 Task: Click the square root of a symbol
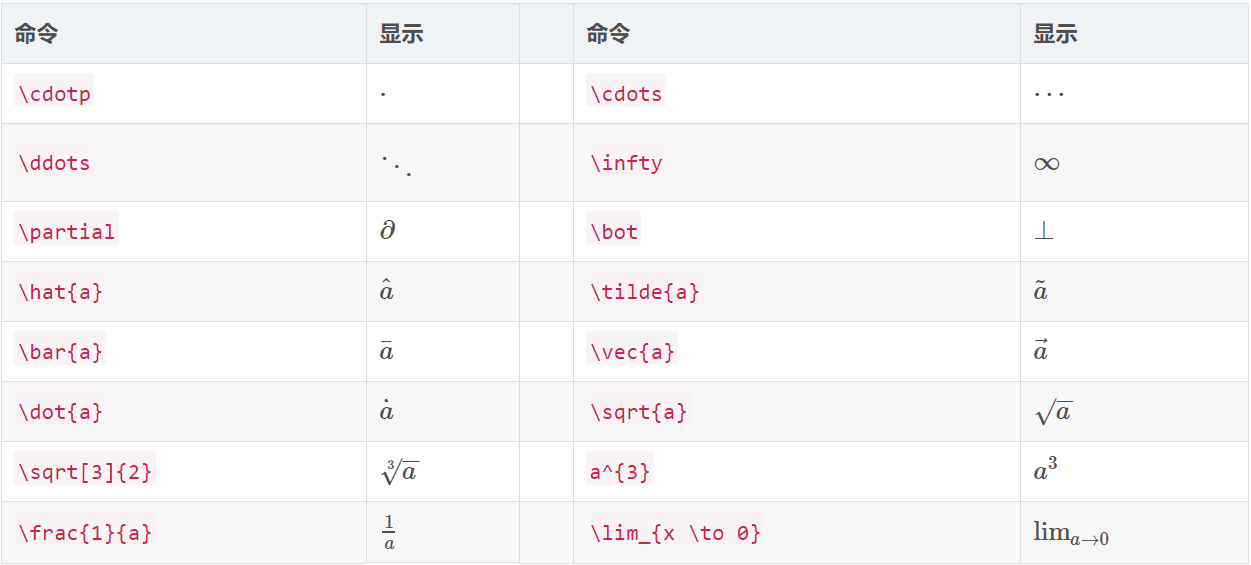tap(1053, 411)
